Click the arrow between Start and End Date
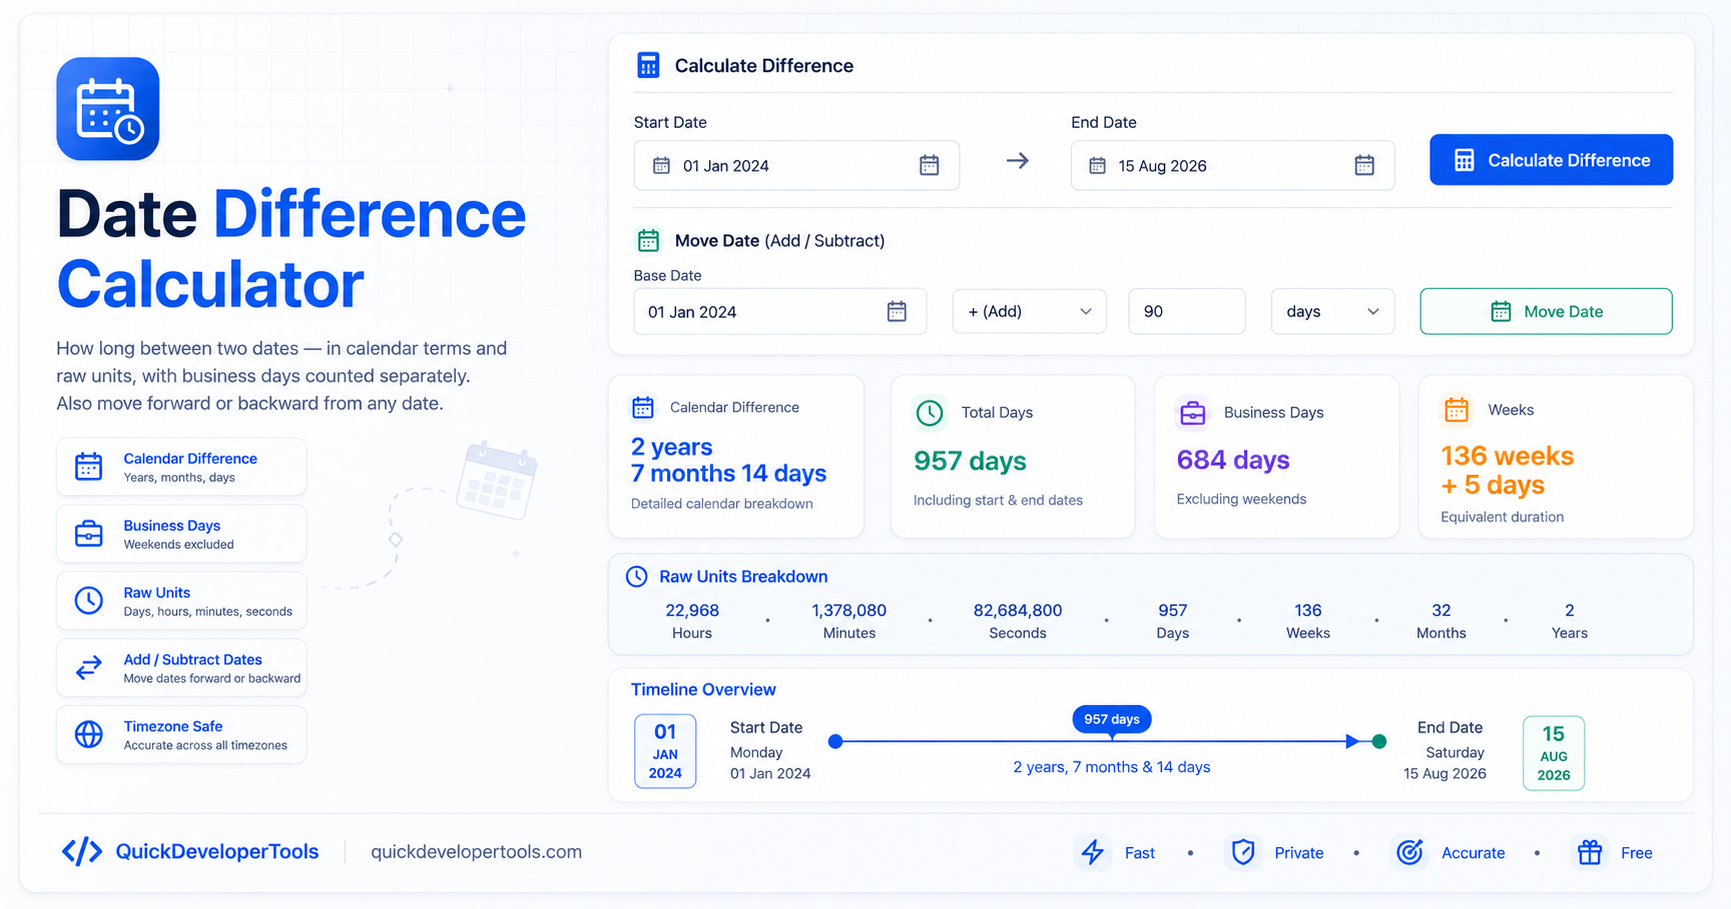The height and width of the screenshot is (909, 1731). coord(1017,161)
